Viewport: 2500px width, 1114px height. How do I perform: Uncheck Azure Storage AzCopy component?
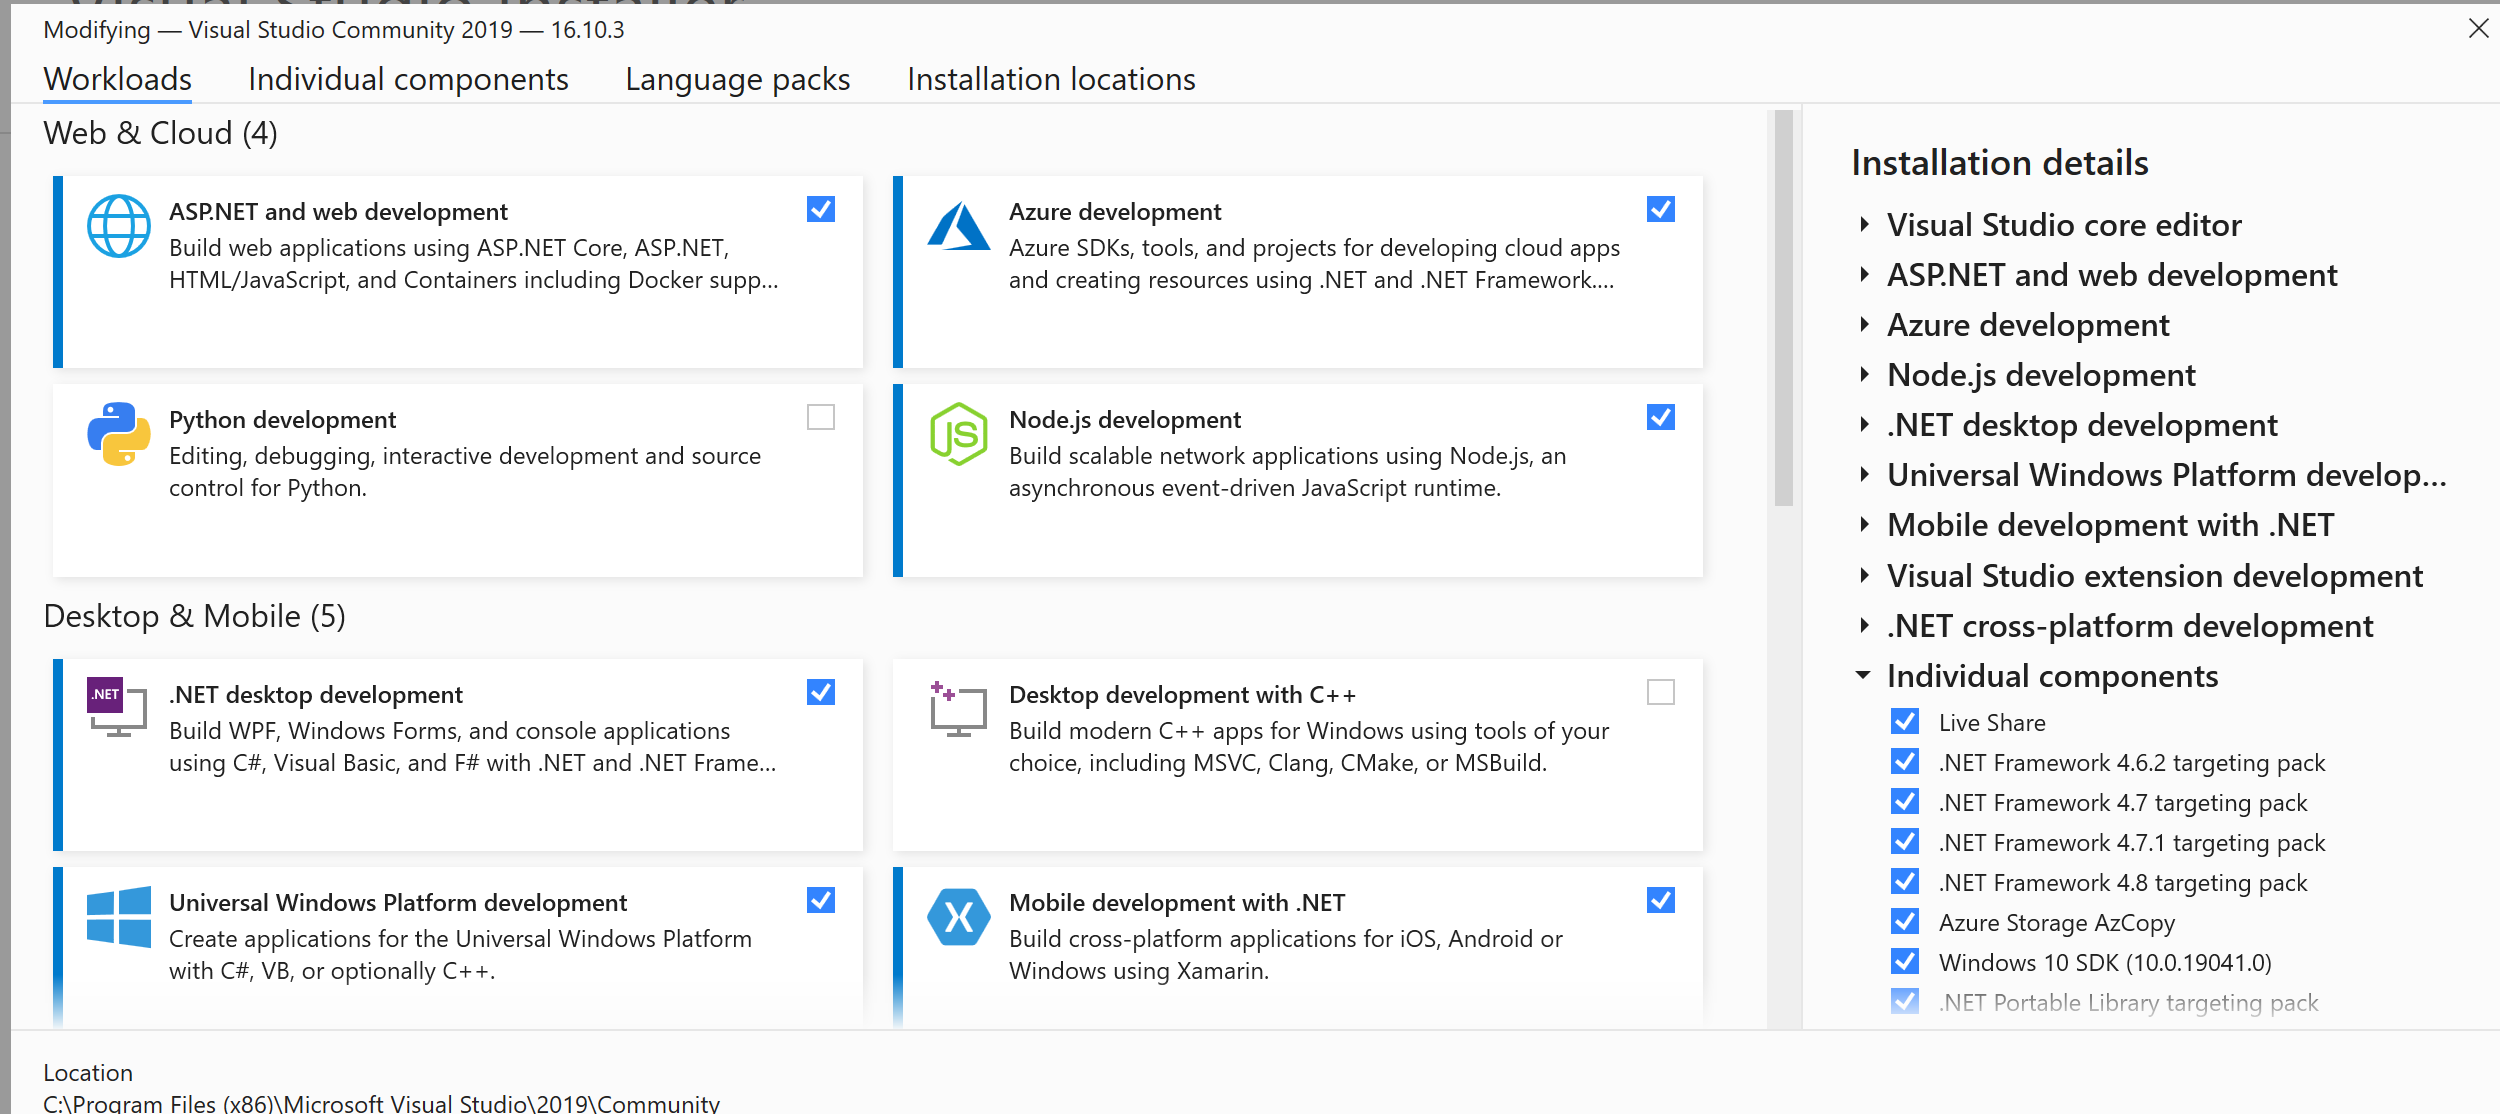pos(1905,922)
